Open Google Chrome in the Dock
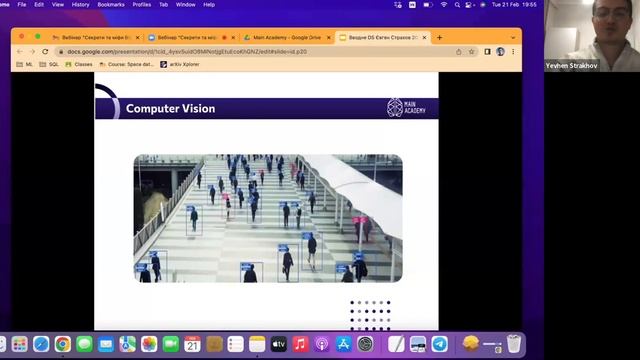Viewport: 640px width, 360px height. [x=62, y=344]
